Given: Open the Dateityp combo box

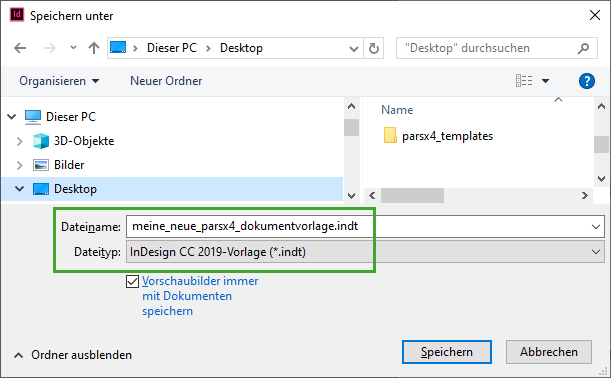Looking at the screenshot, I should point(365,252).
